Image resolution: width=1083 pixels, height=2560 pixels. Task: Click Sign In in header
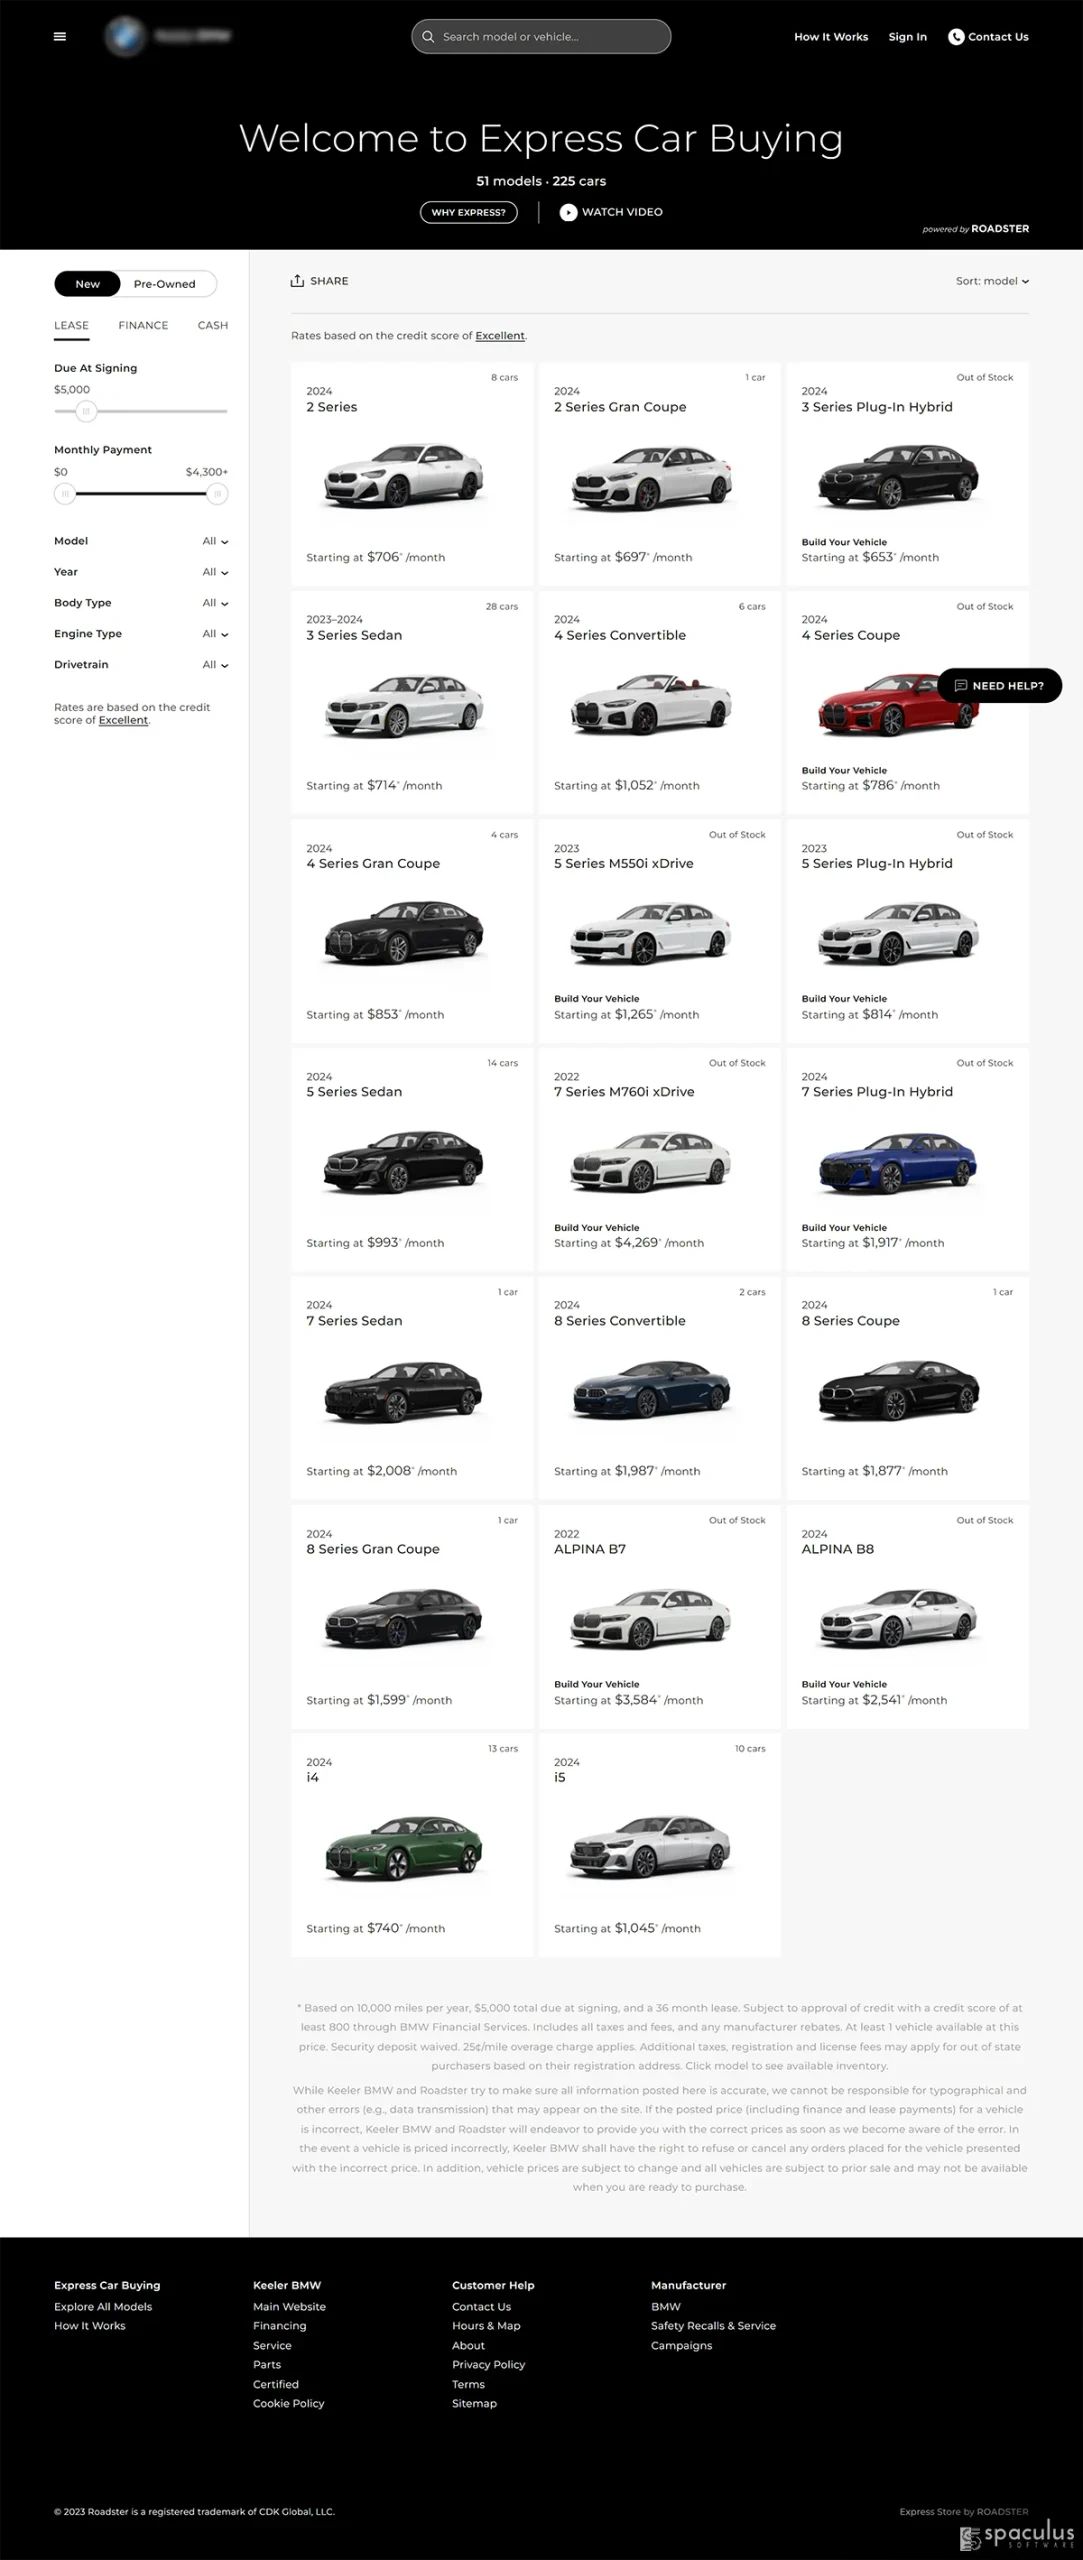pos(908,37)
